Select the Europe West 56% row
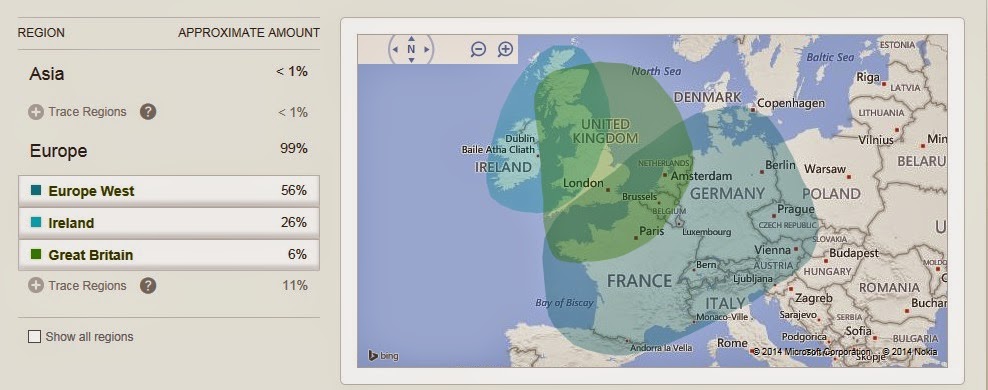 point(169,191)
